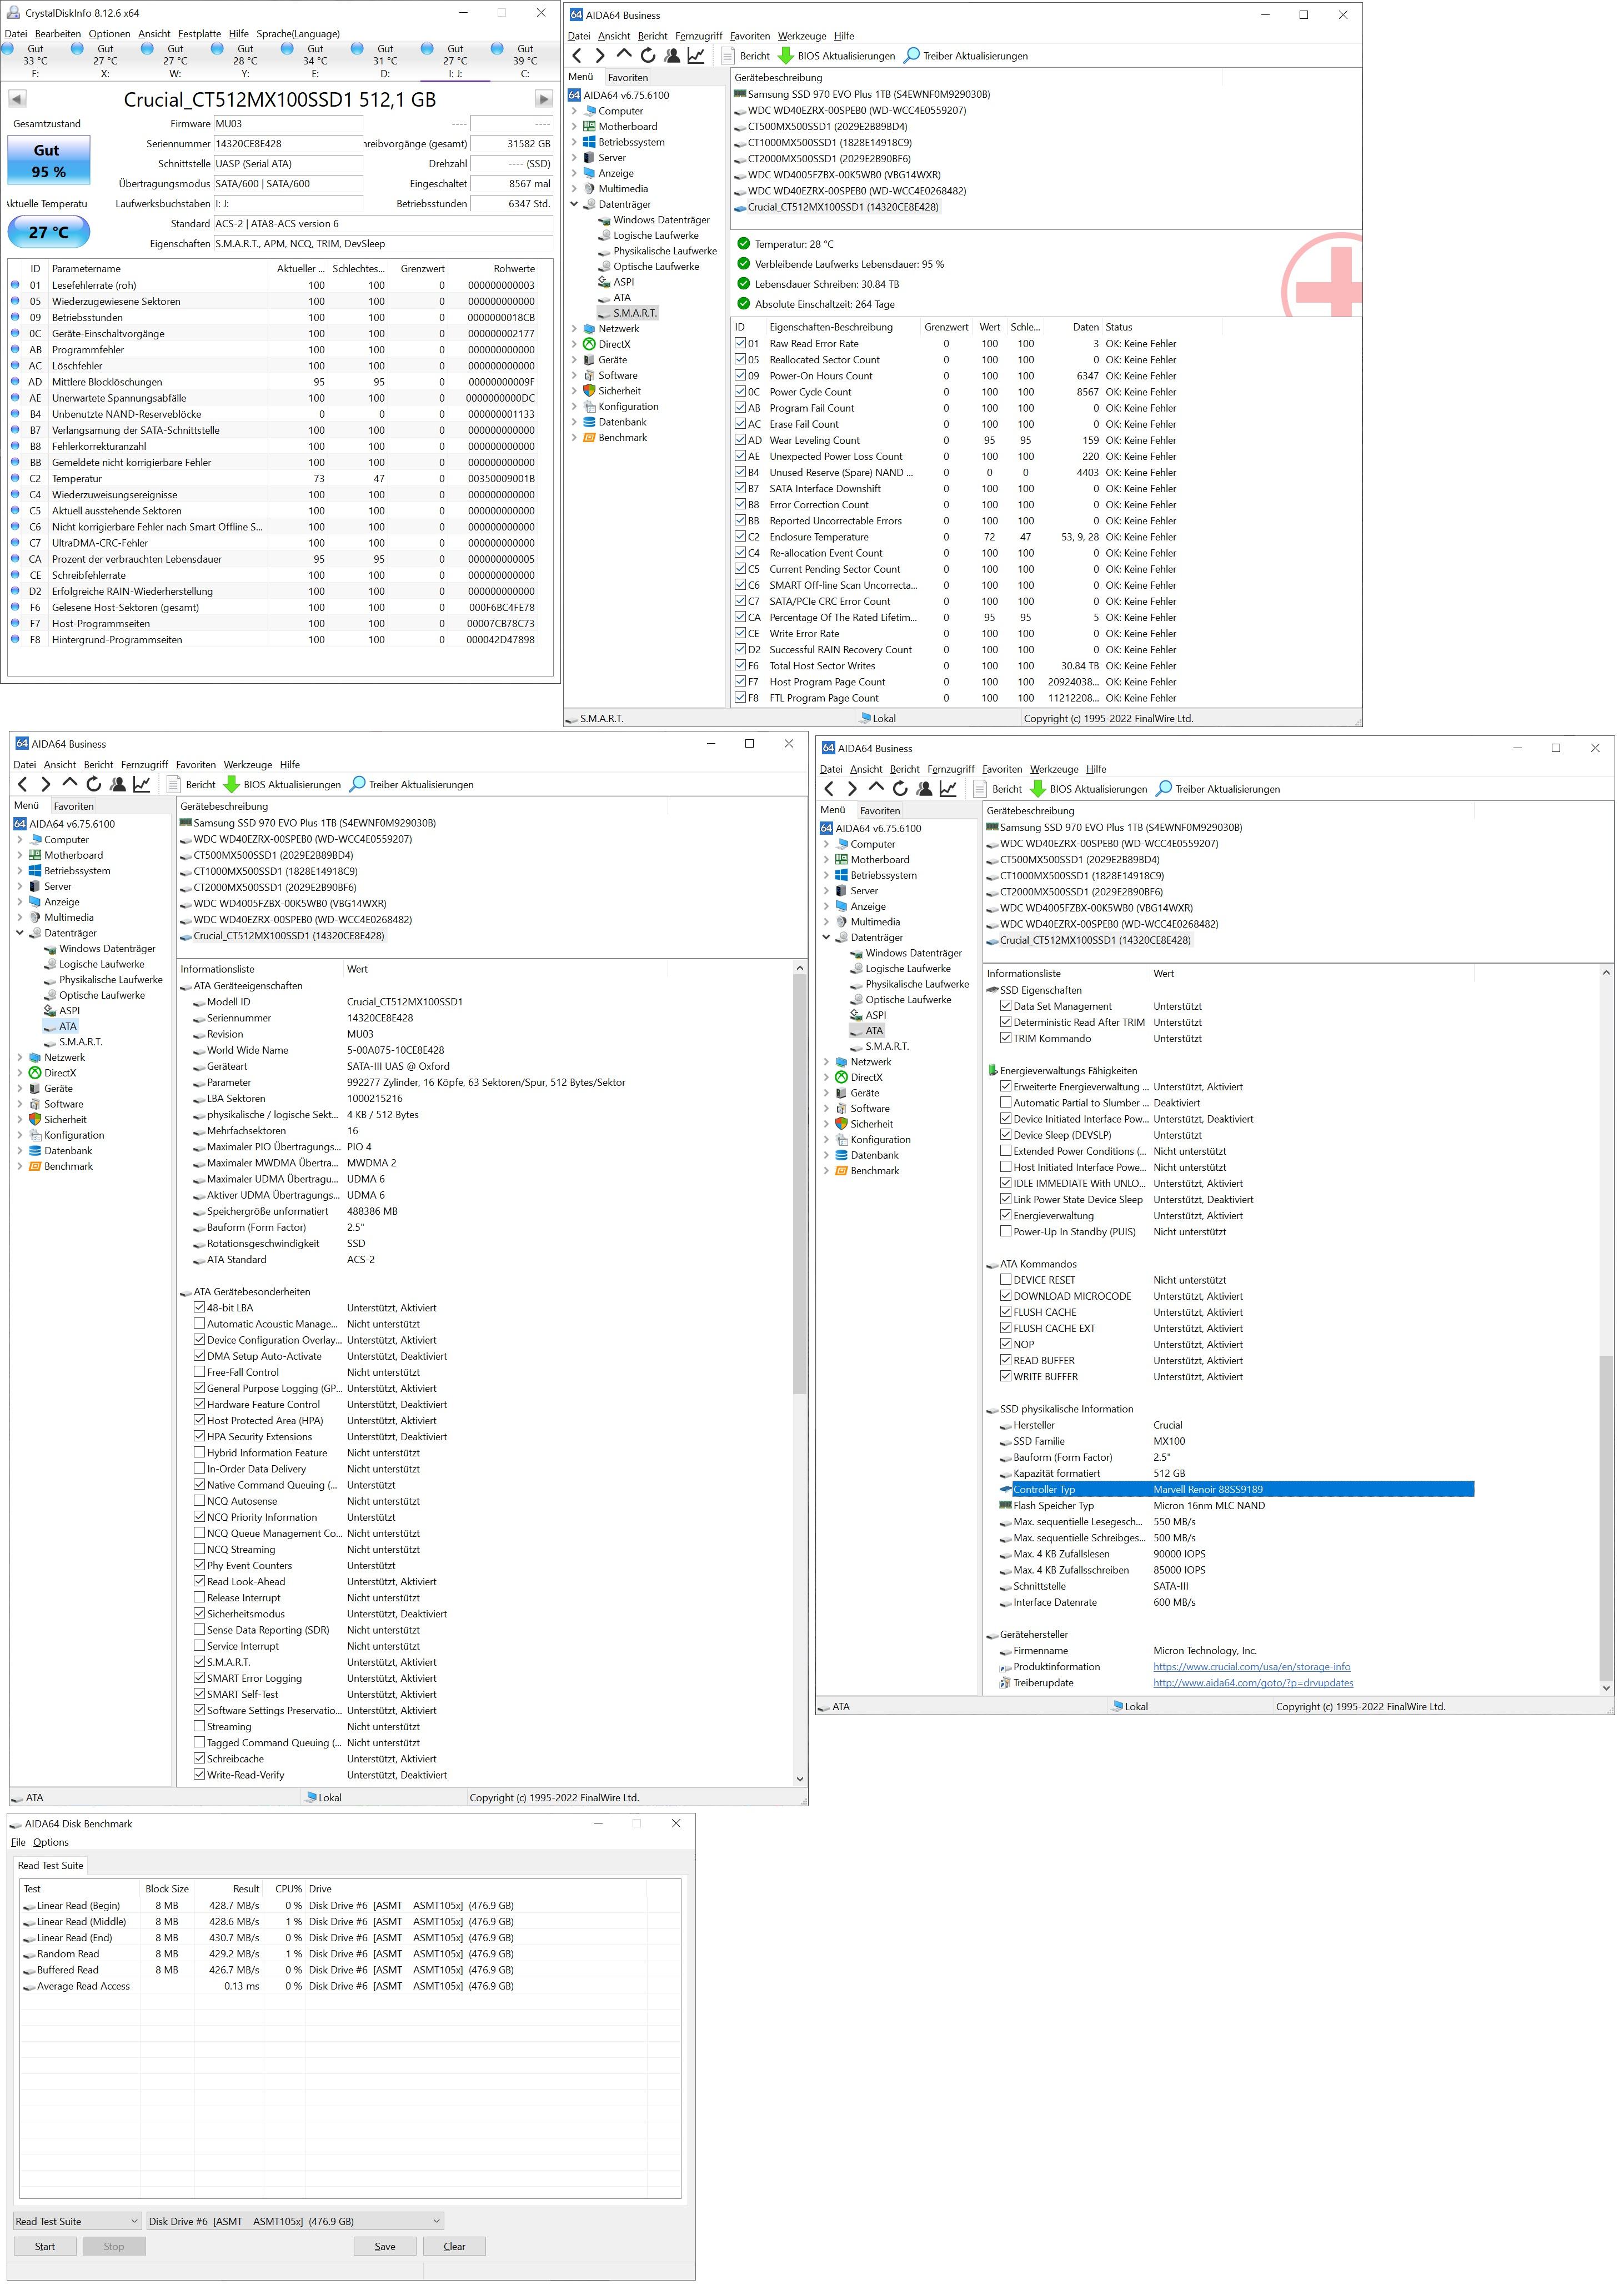Click the Treiber Aktualisierungen magnifier in the S.M.A.R.T. window
The width and height of the screenshot is (1624, 2295).
coord(911,56)
